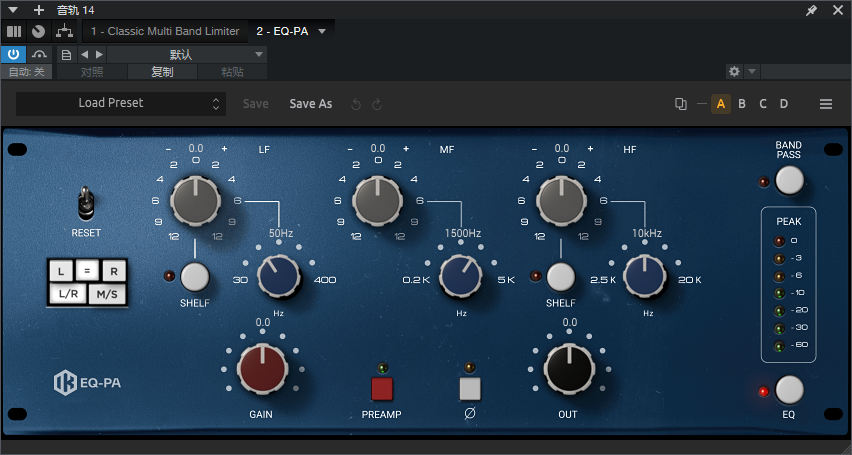Click the HF frequency knob 10kHz
This screenshot has width=852, height=455.
pos(644,276)
